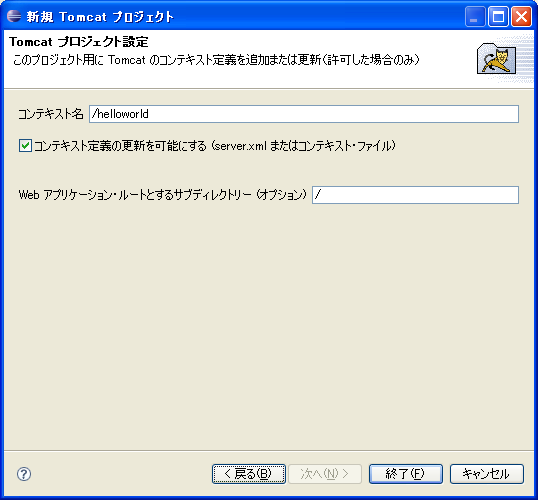Viewport: 538px width, 500px height.
Task: Click the help question mark icon
Action: [24, 474]
